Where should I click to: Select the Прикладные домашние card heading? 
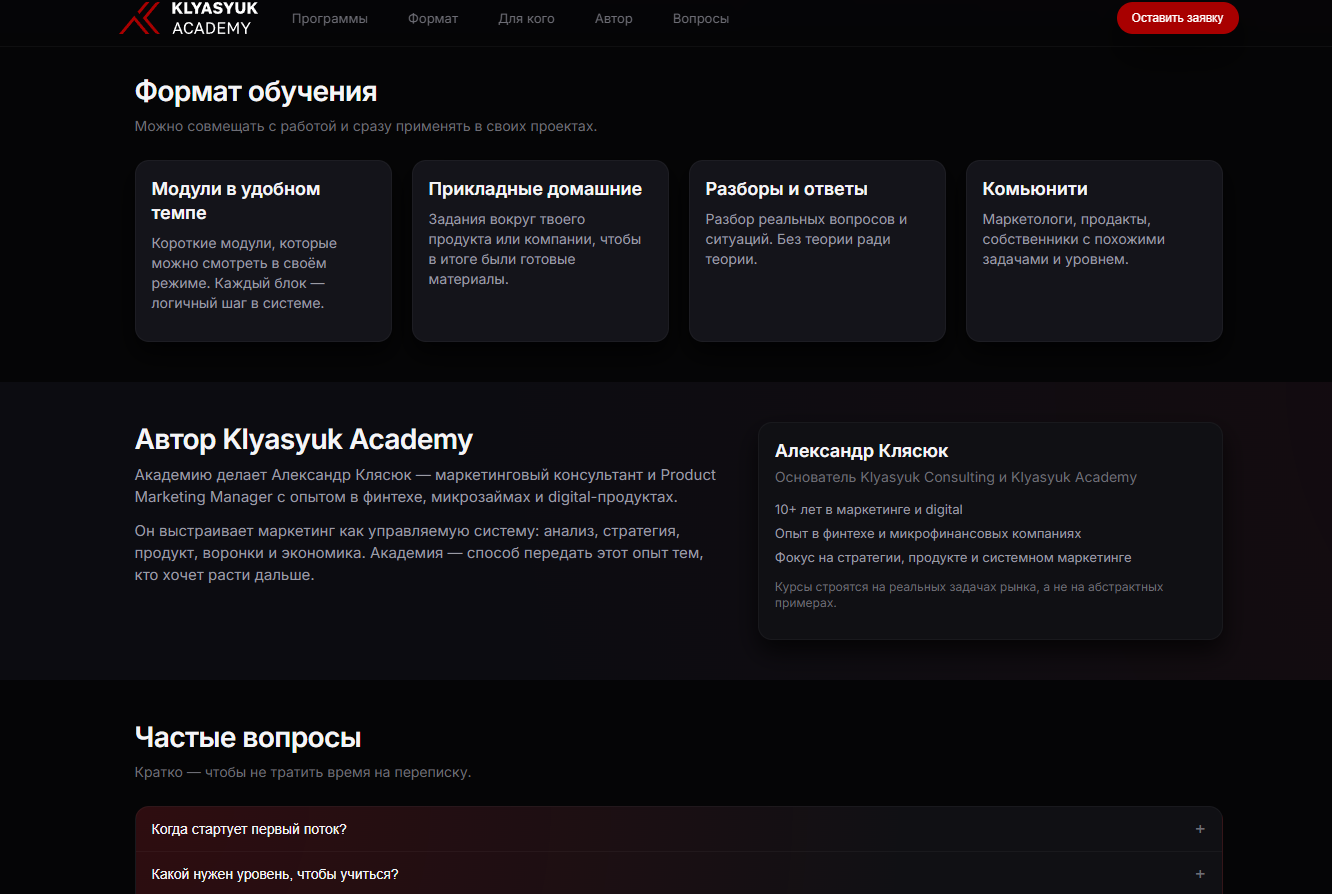(535, 189)
